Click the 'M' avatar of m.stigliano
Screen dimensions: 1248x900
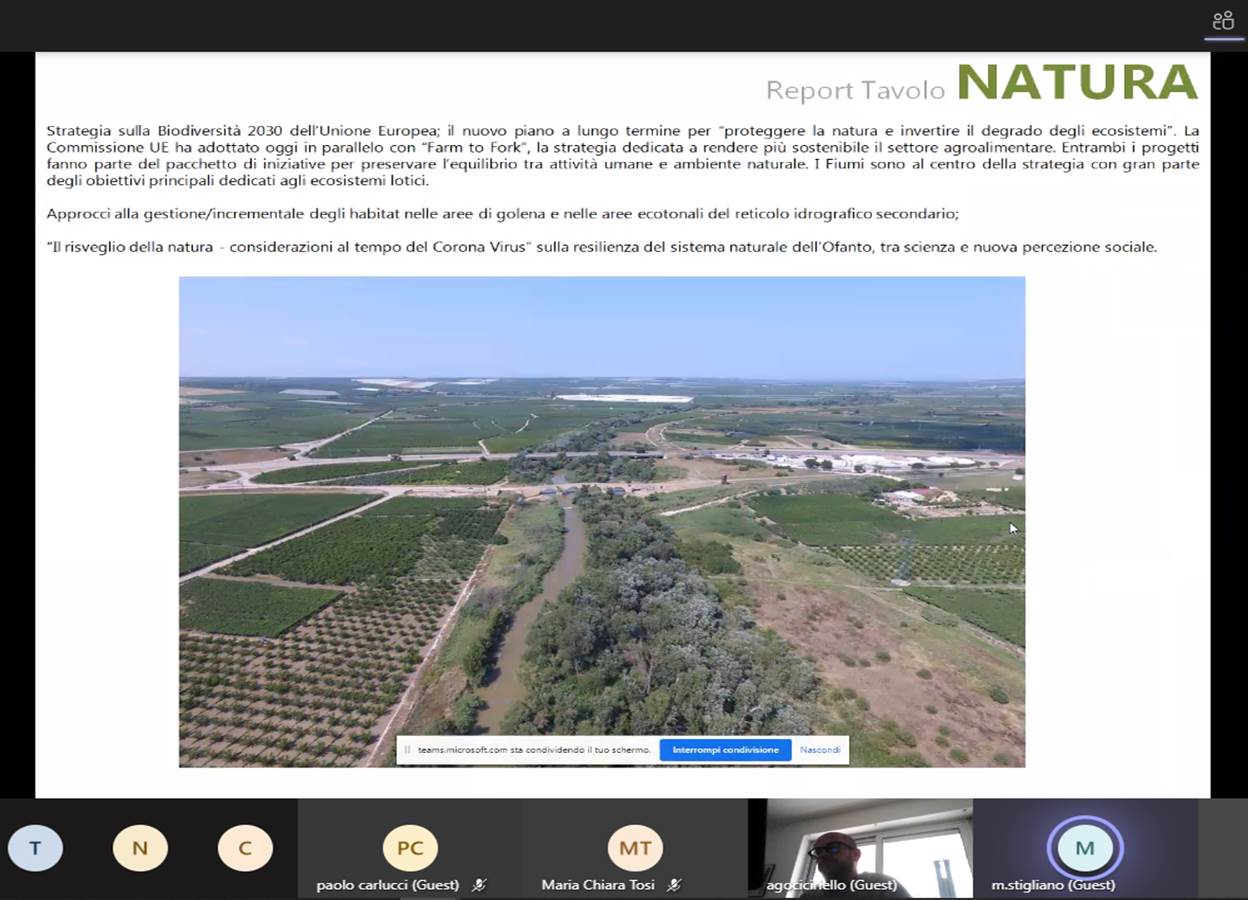point(1085,848)
